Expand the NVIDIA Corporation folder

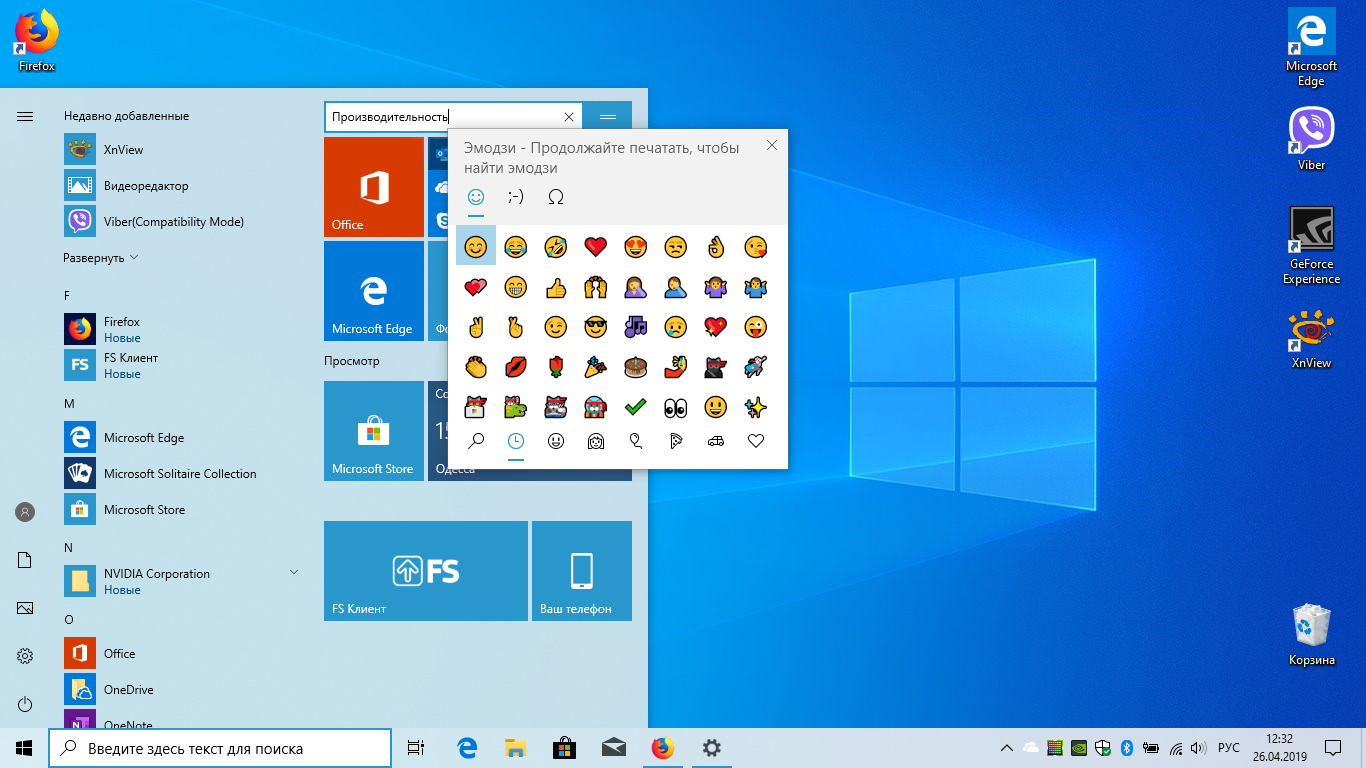[182, 581]
